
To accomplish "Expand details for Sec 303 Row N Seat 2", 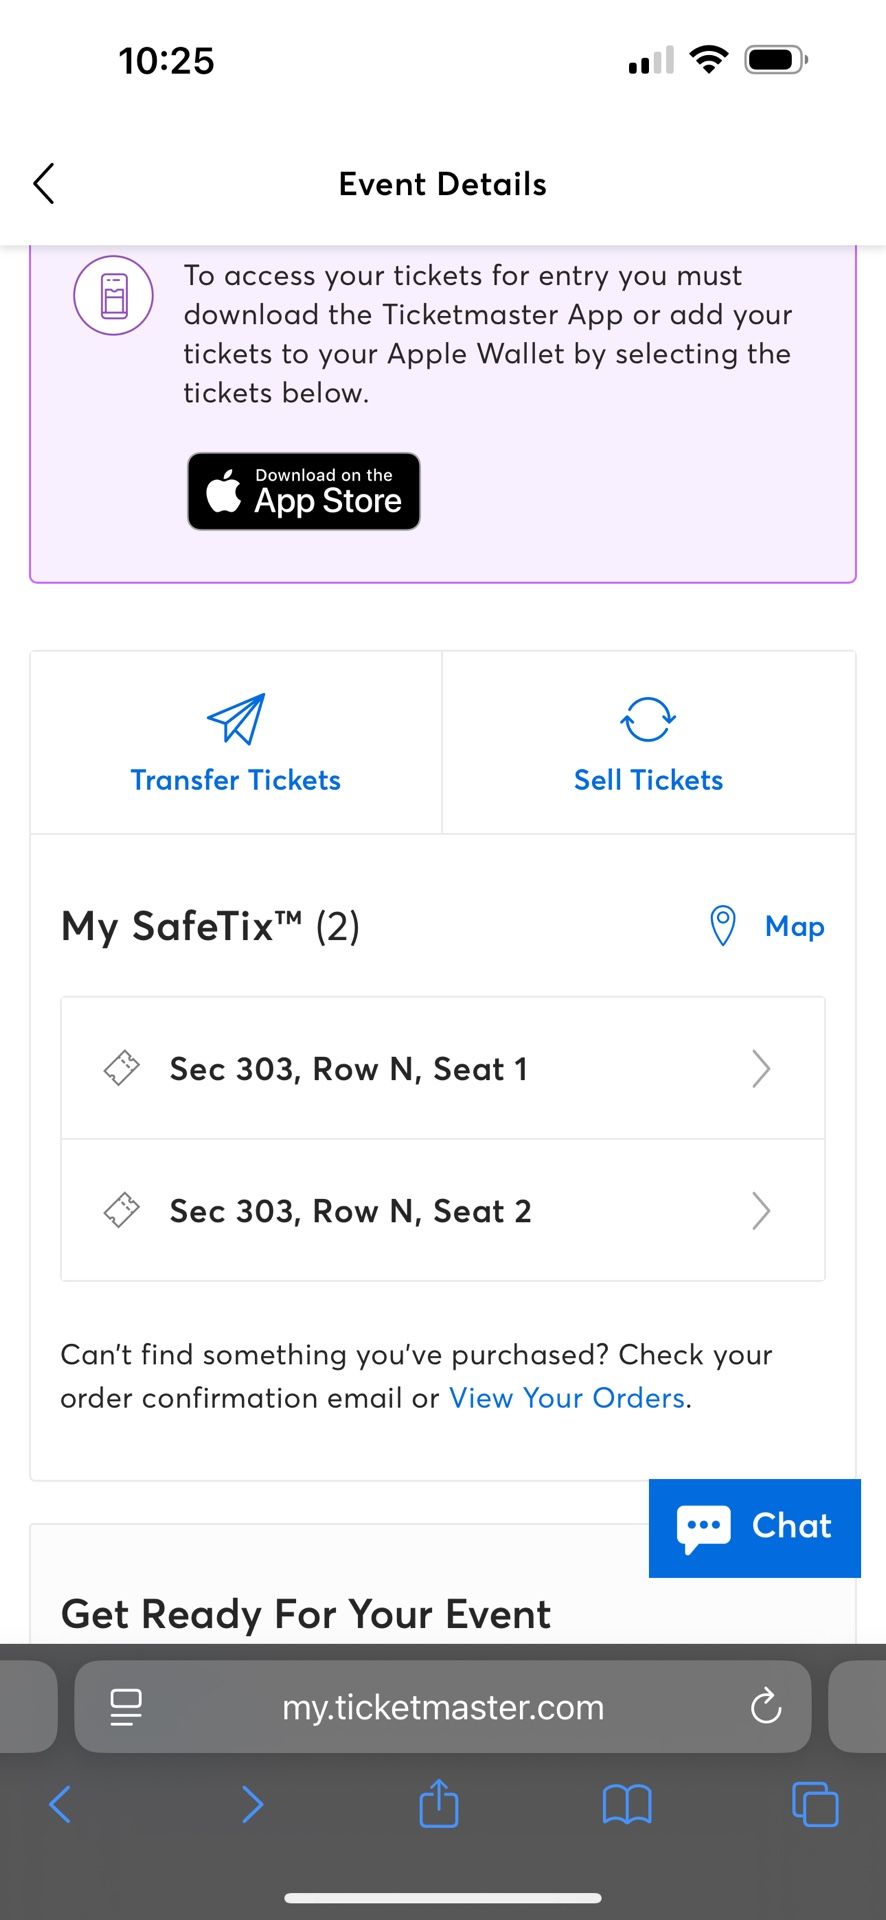I will (760, 1210).
